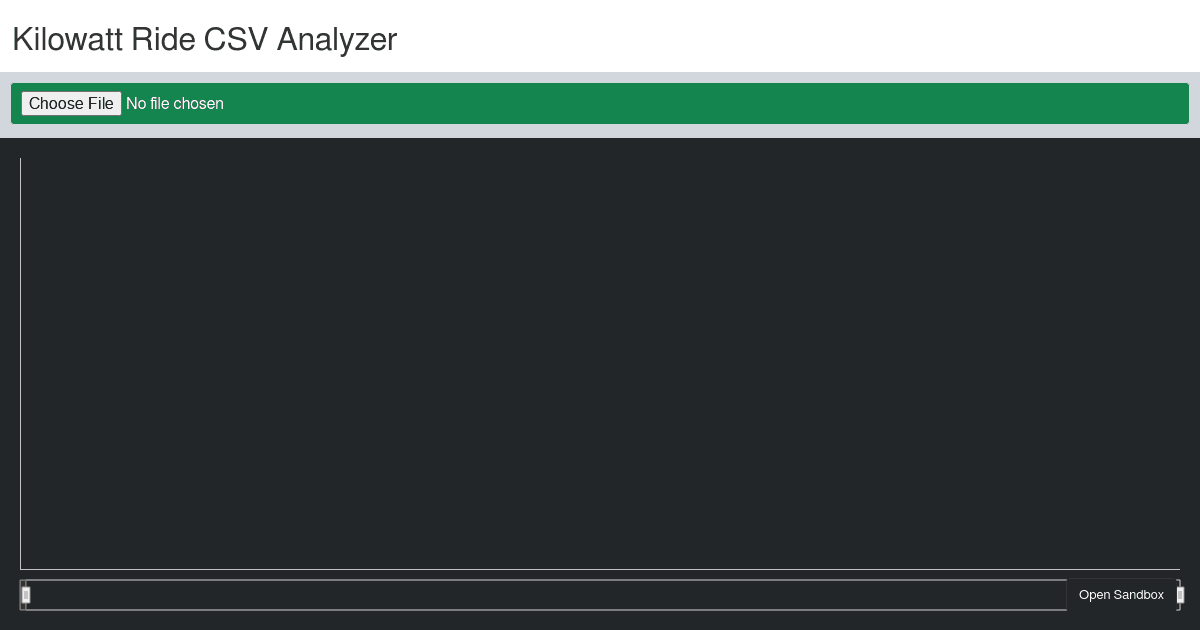Activate file picker from Choose File
The height and width of the screenshot is (630, 1200).
(71, 103)
